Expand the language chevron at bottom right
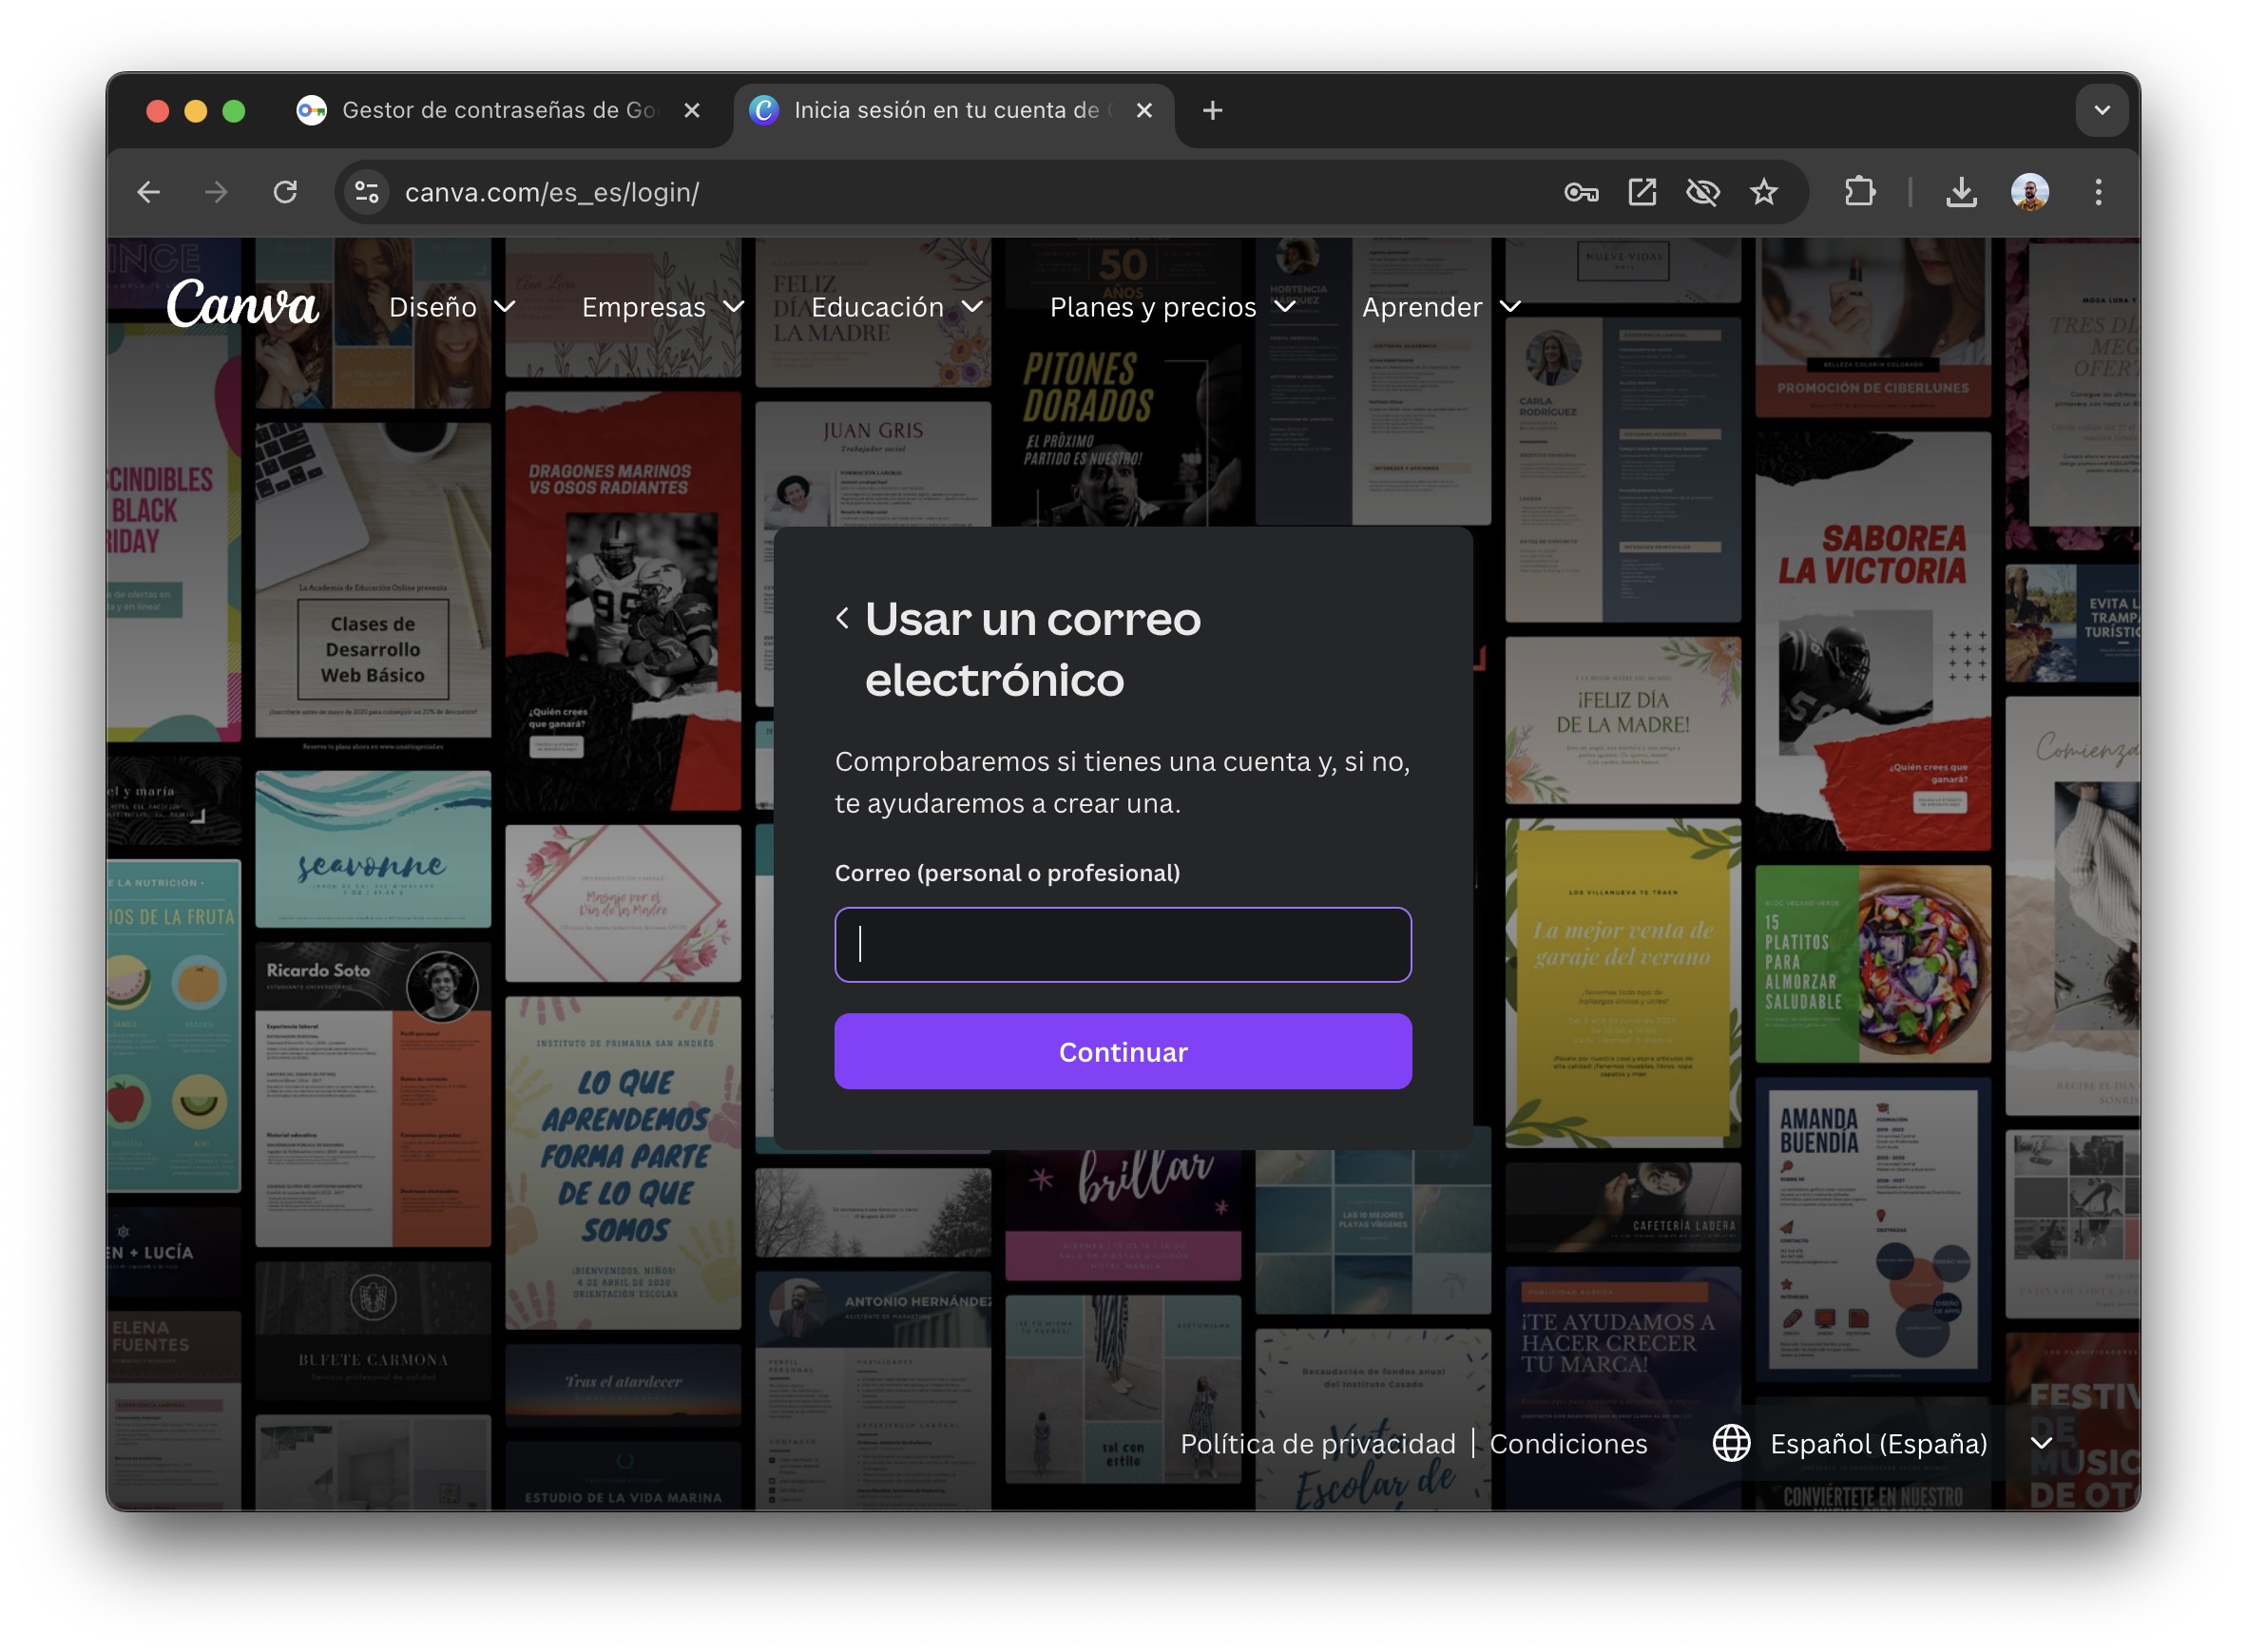 (2041, 1444)
